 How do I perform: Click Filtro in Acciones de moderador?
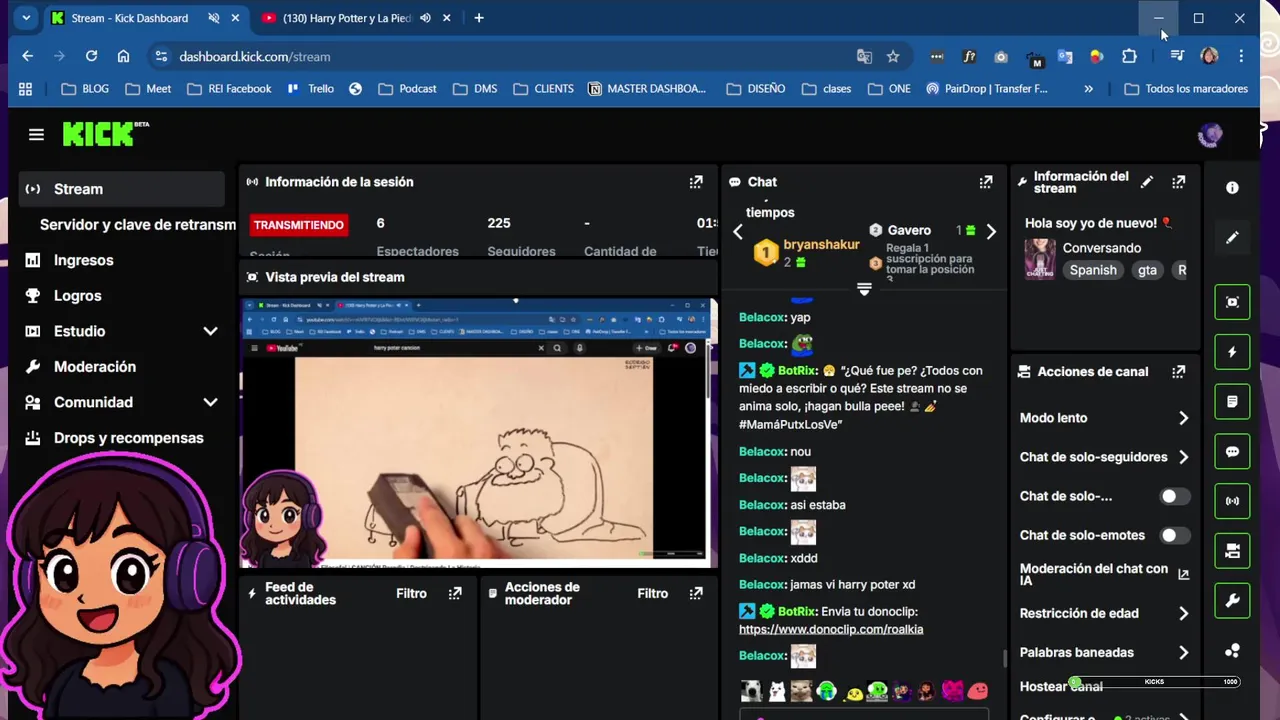coord(652,594)
